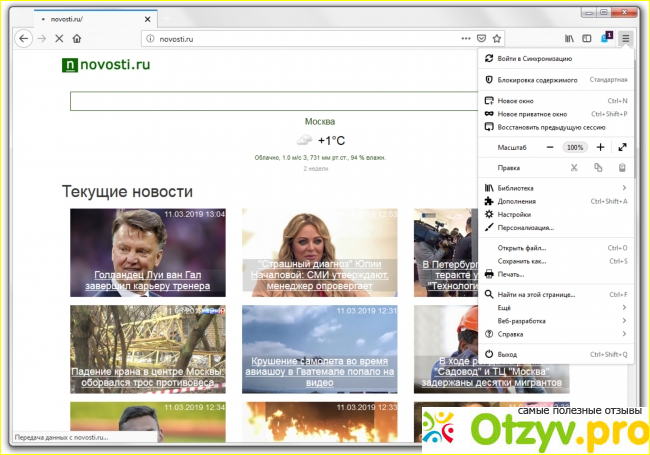Open page actions three-dot menu in address bar

pyautogui.click(x=465, y=38)
